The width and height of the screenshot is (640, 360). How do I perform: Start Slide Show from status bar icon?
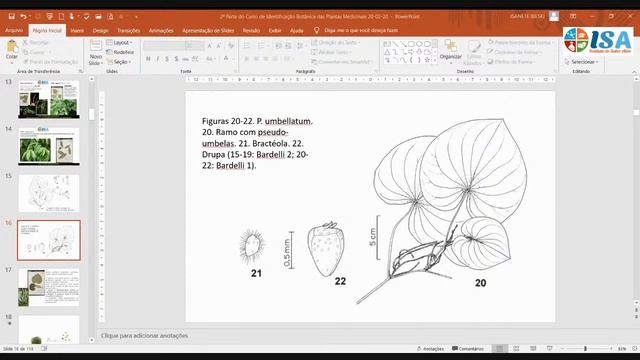549,349
